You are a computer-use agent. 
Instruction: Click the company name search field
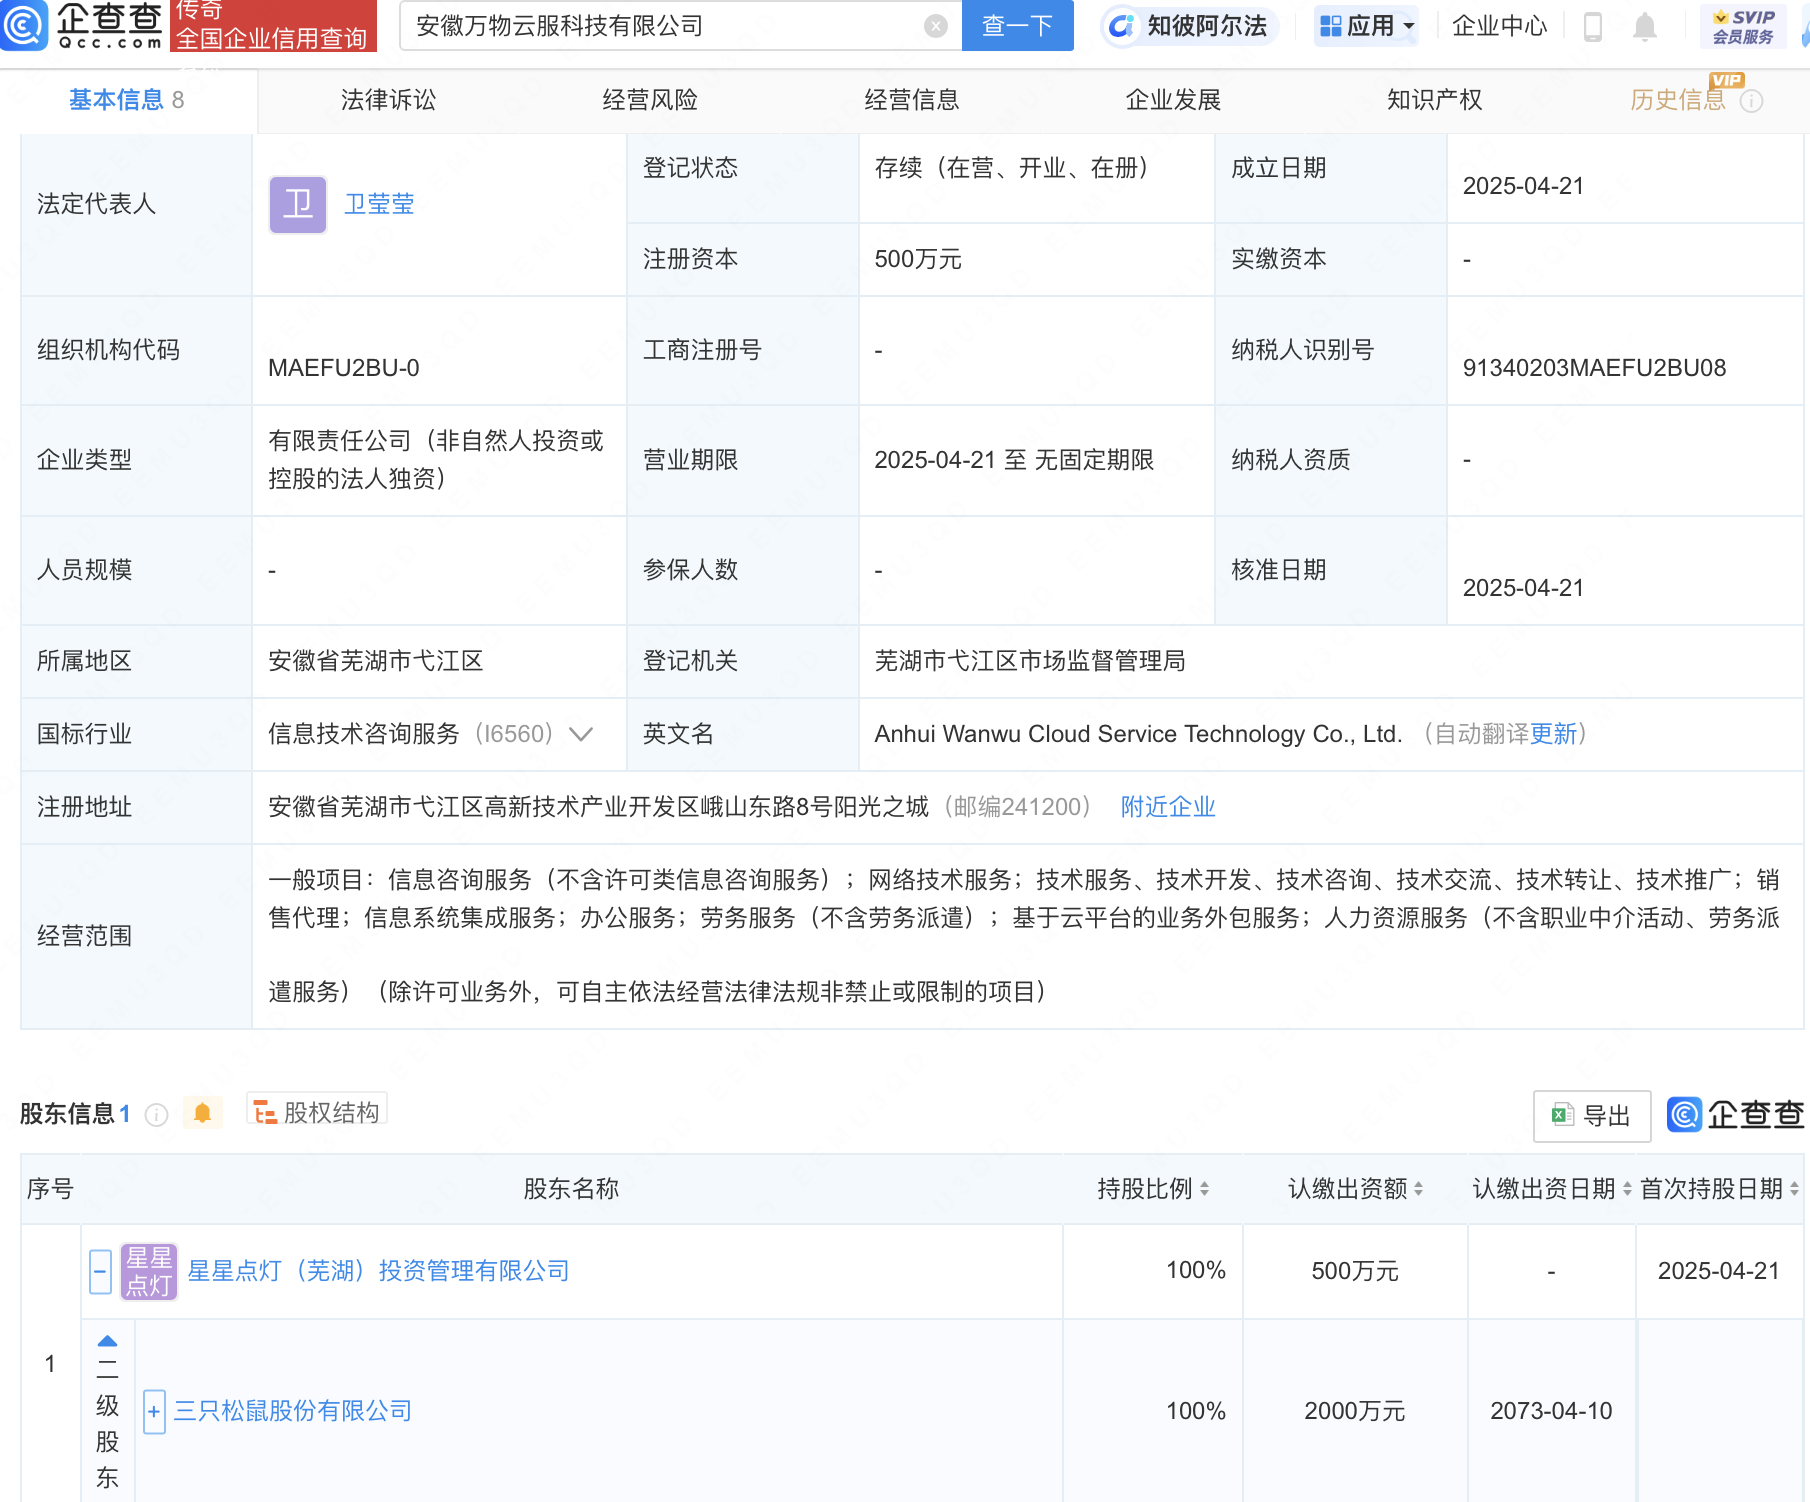tap(660, 26)
